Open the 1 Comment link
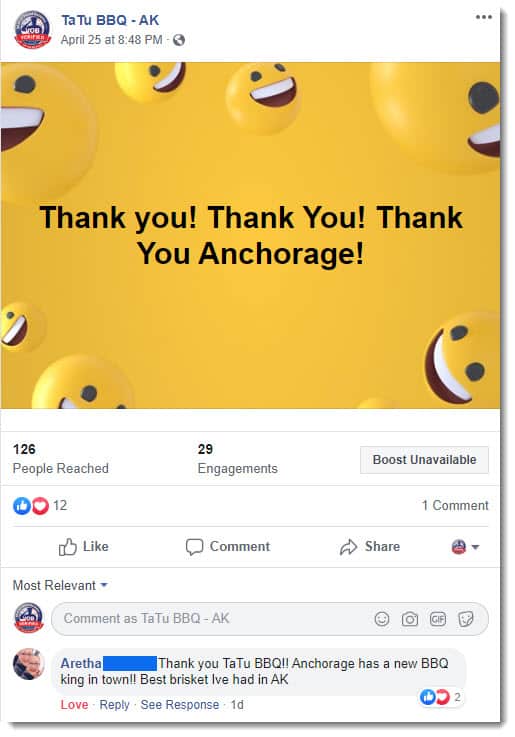515x737 pixels. coord(455,505)
